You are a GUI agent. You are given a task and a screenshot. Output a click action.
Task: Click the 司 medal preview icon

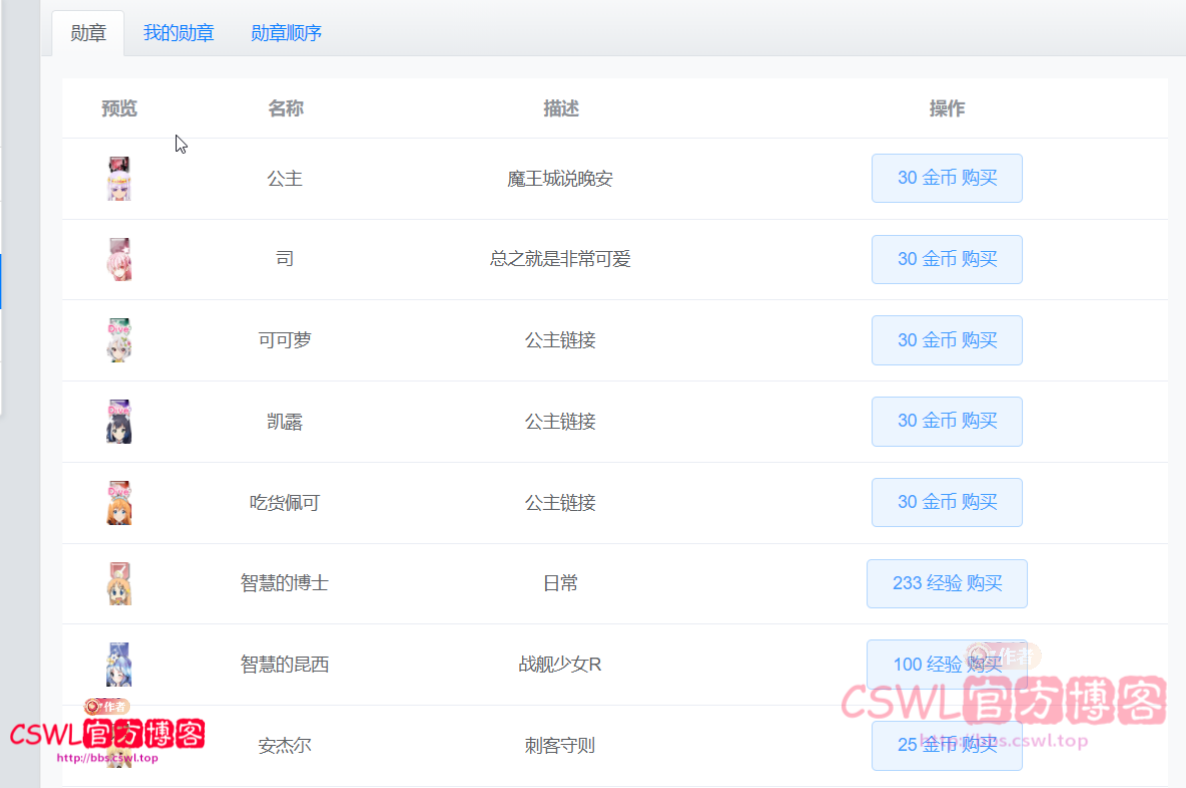coord(119,260)
